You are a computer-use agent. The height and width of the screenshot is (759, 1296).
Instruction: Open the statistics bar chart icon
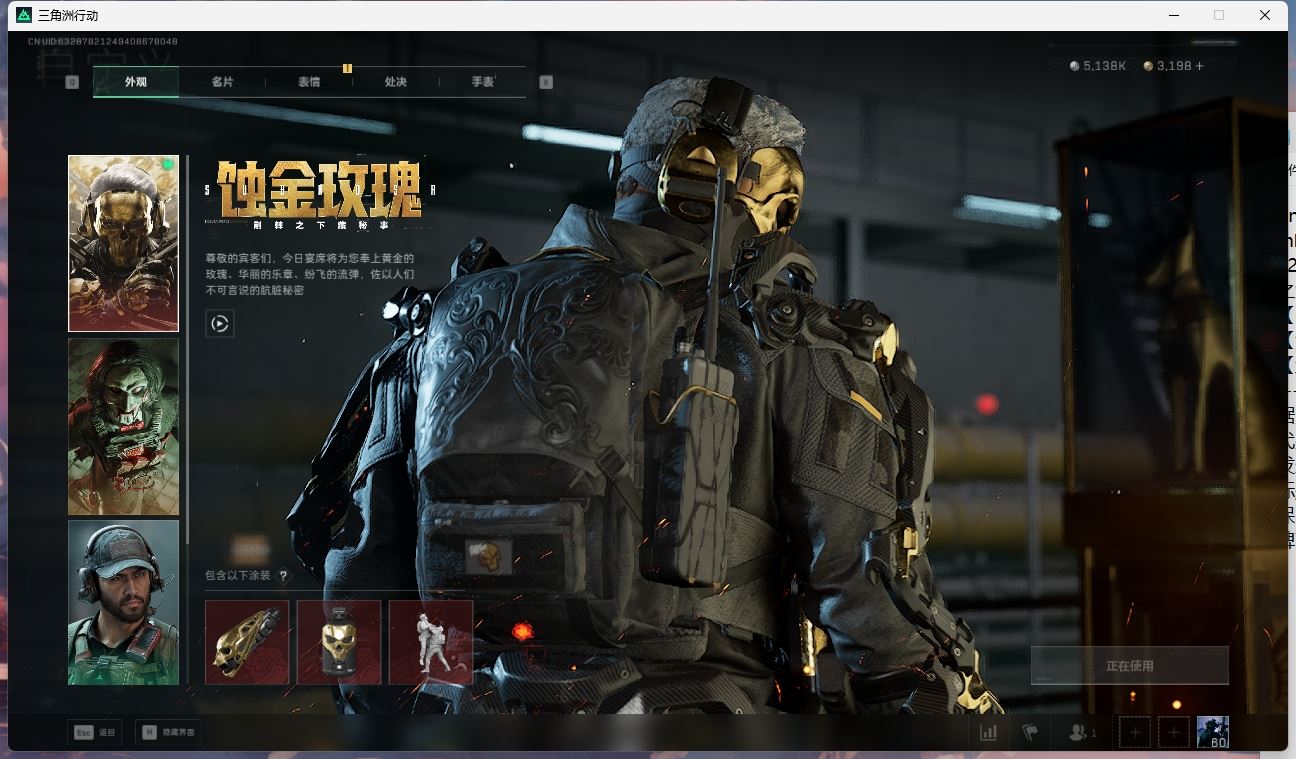[x=988, y=733]
